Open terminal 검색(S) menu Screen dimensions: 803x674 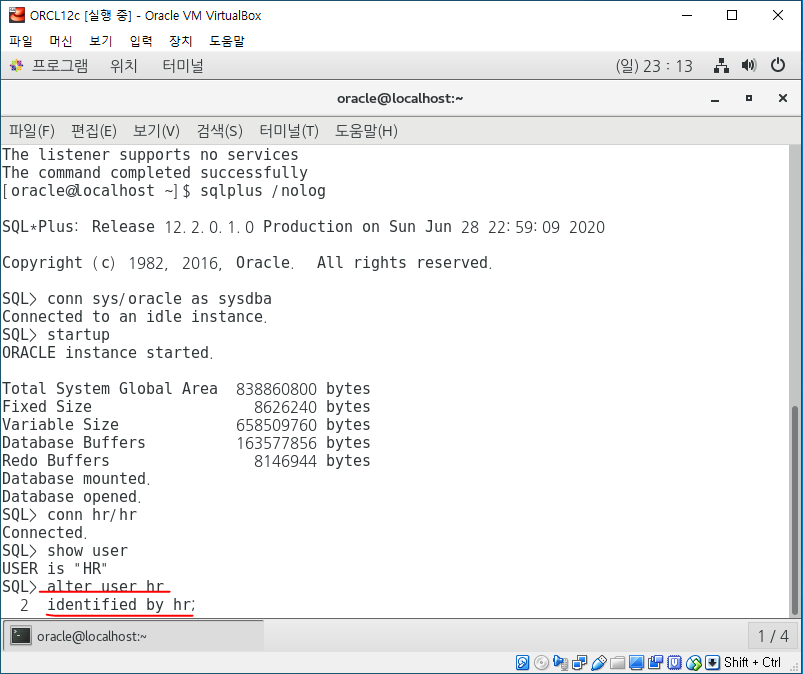click(x=220, y=131)
